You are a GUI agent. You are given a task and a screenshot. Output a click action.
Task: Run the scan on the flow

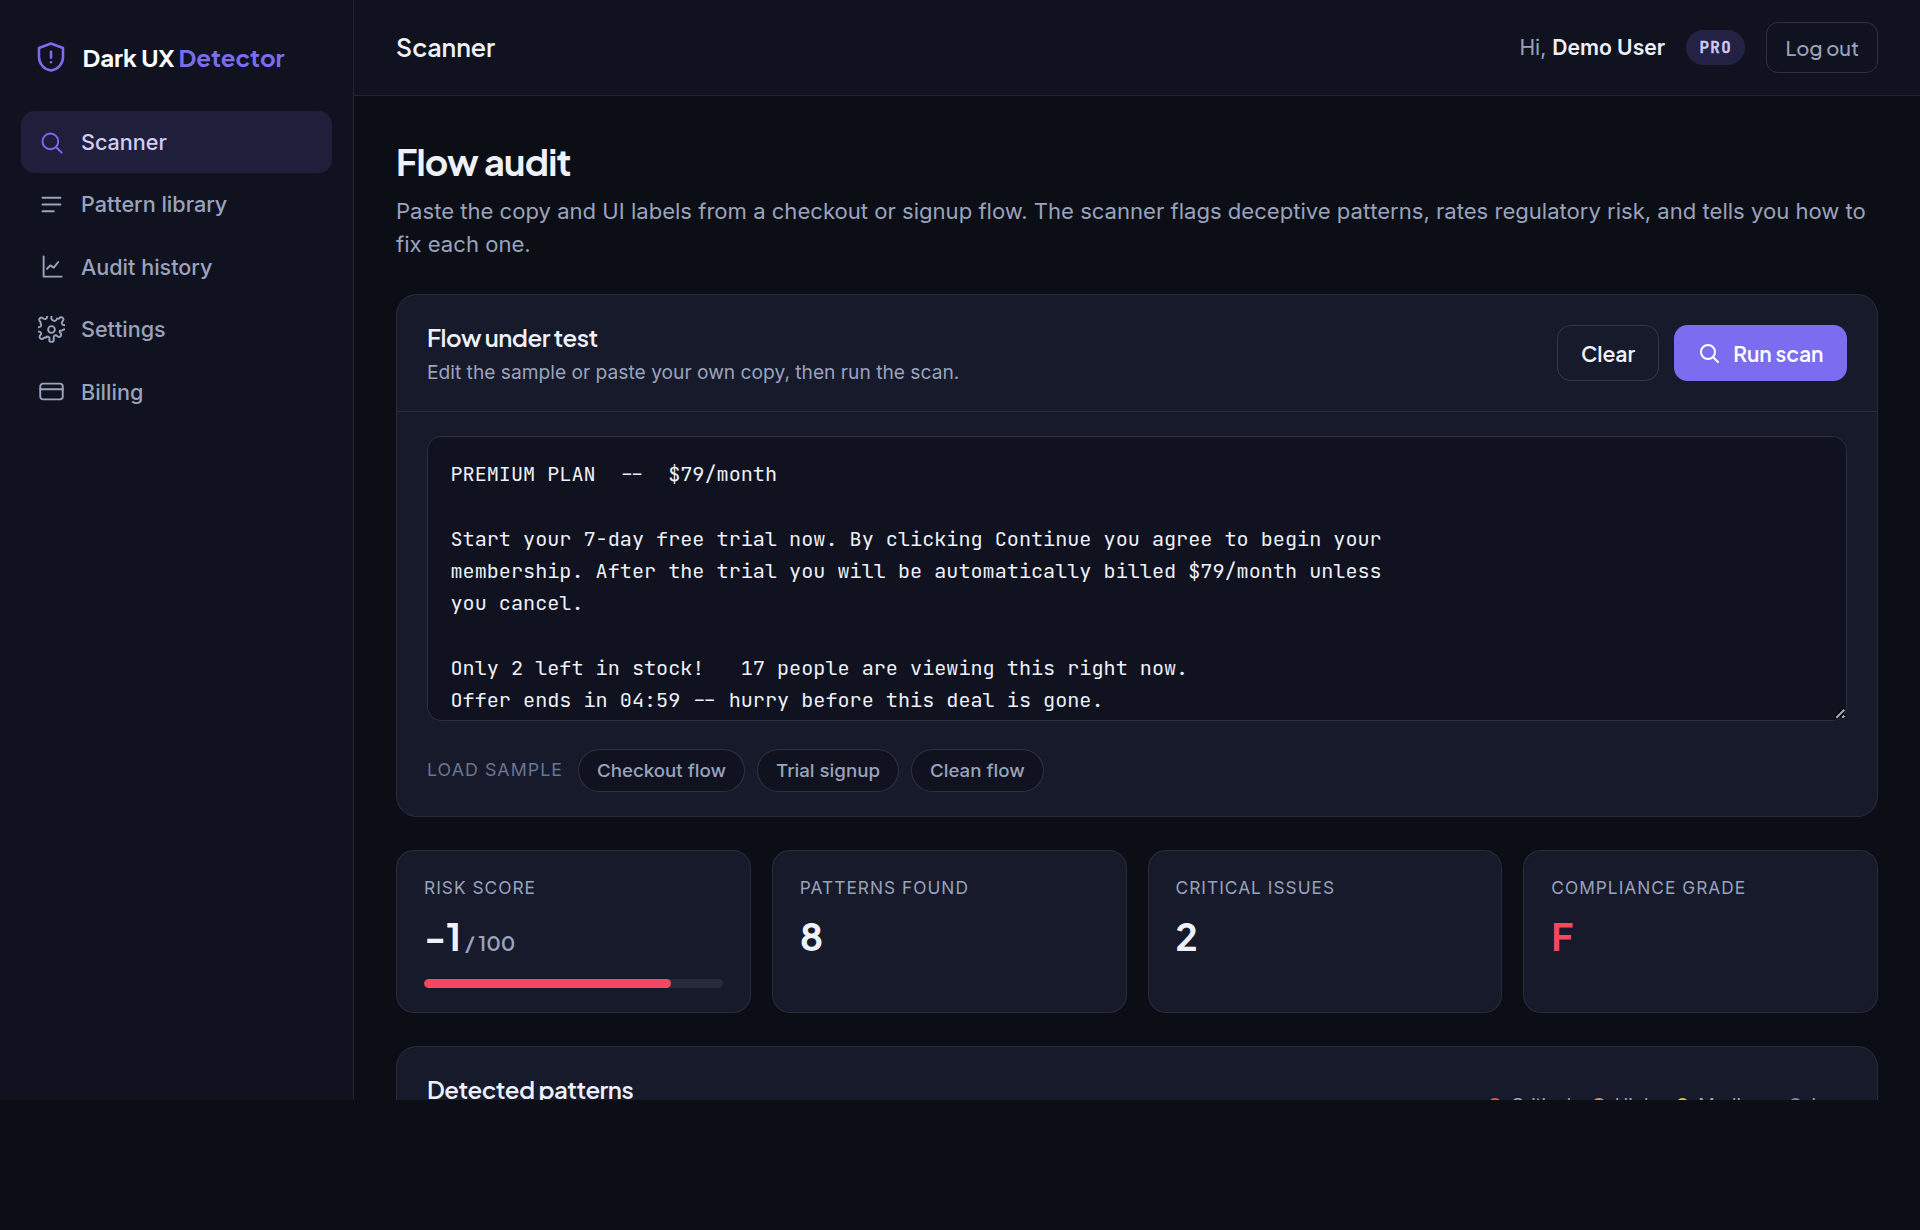pos(1760,353)
